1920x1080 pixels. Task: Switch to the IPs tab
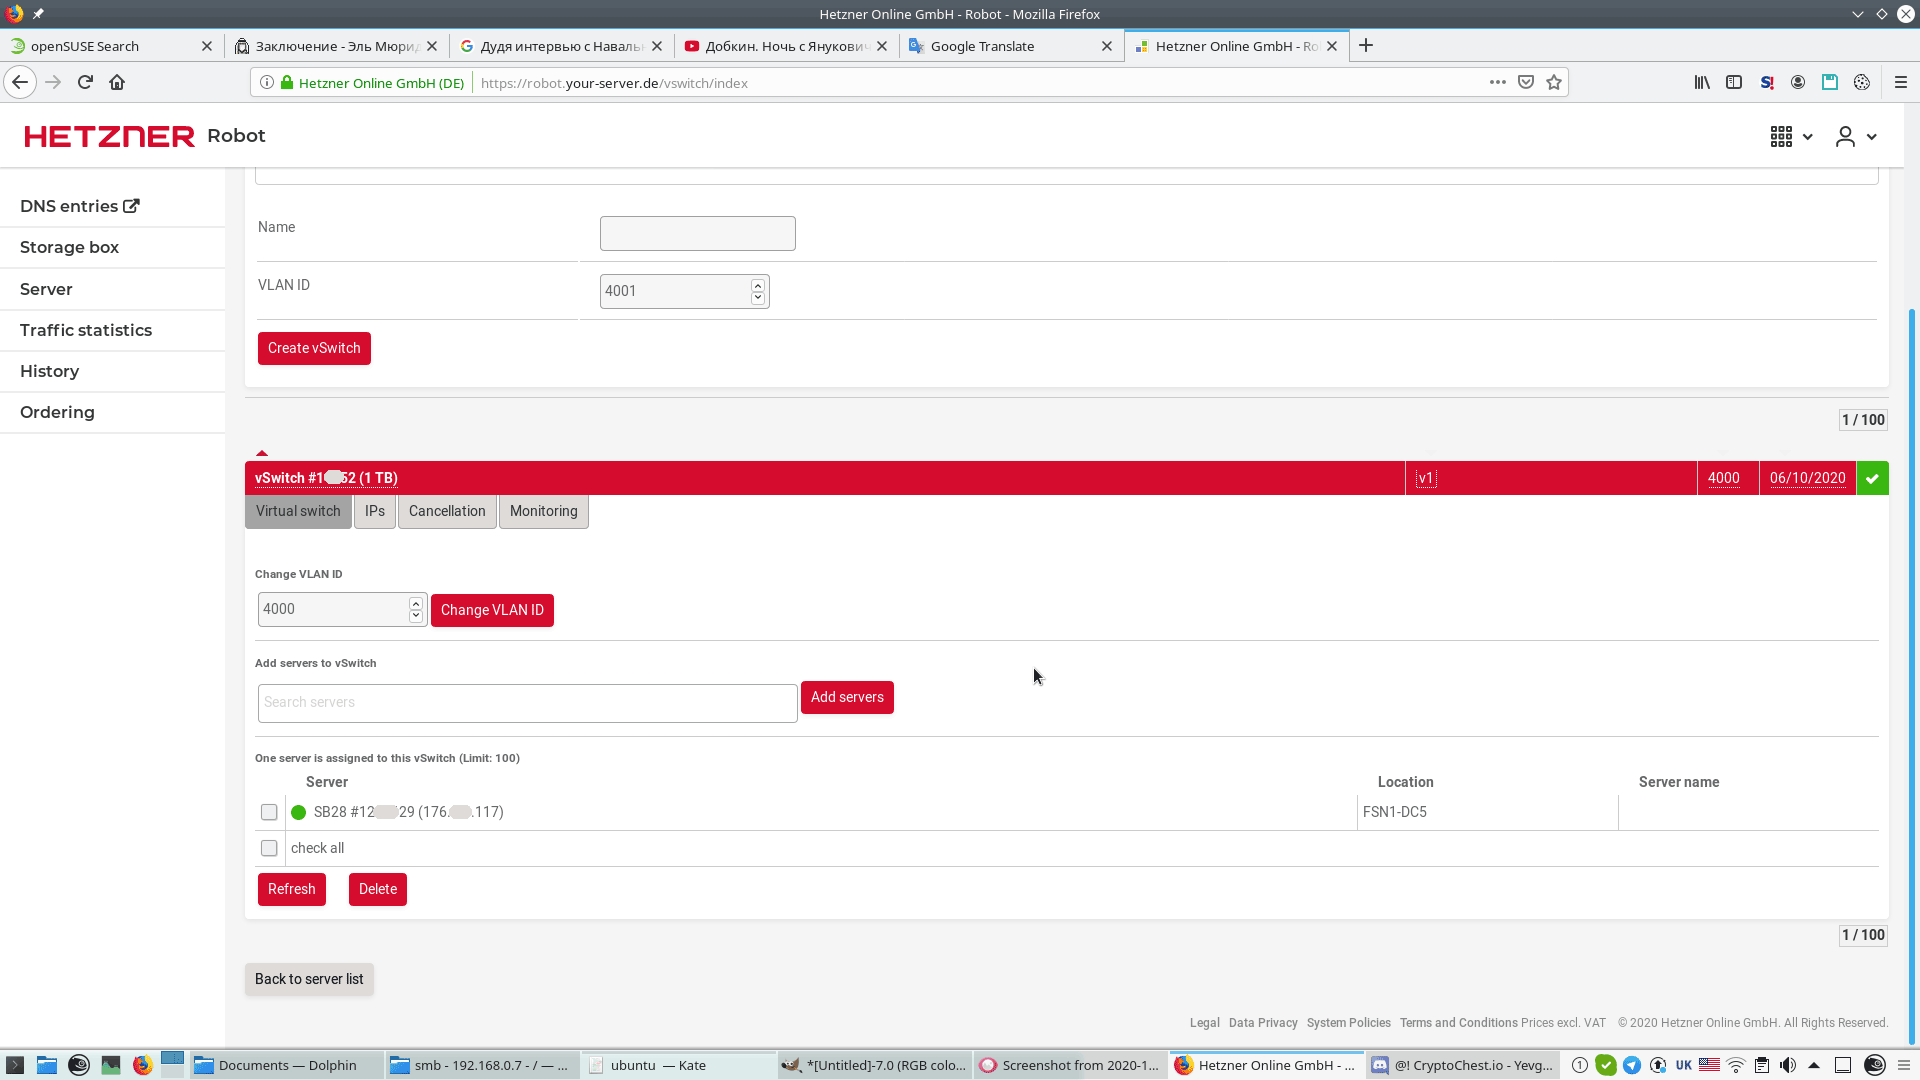(375, 511)
